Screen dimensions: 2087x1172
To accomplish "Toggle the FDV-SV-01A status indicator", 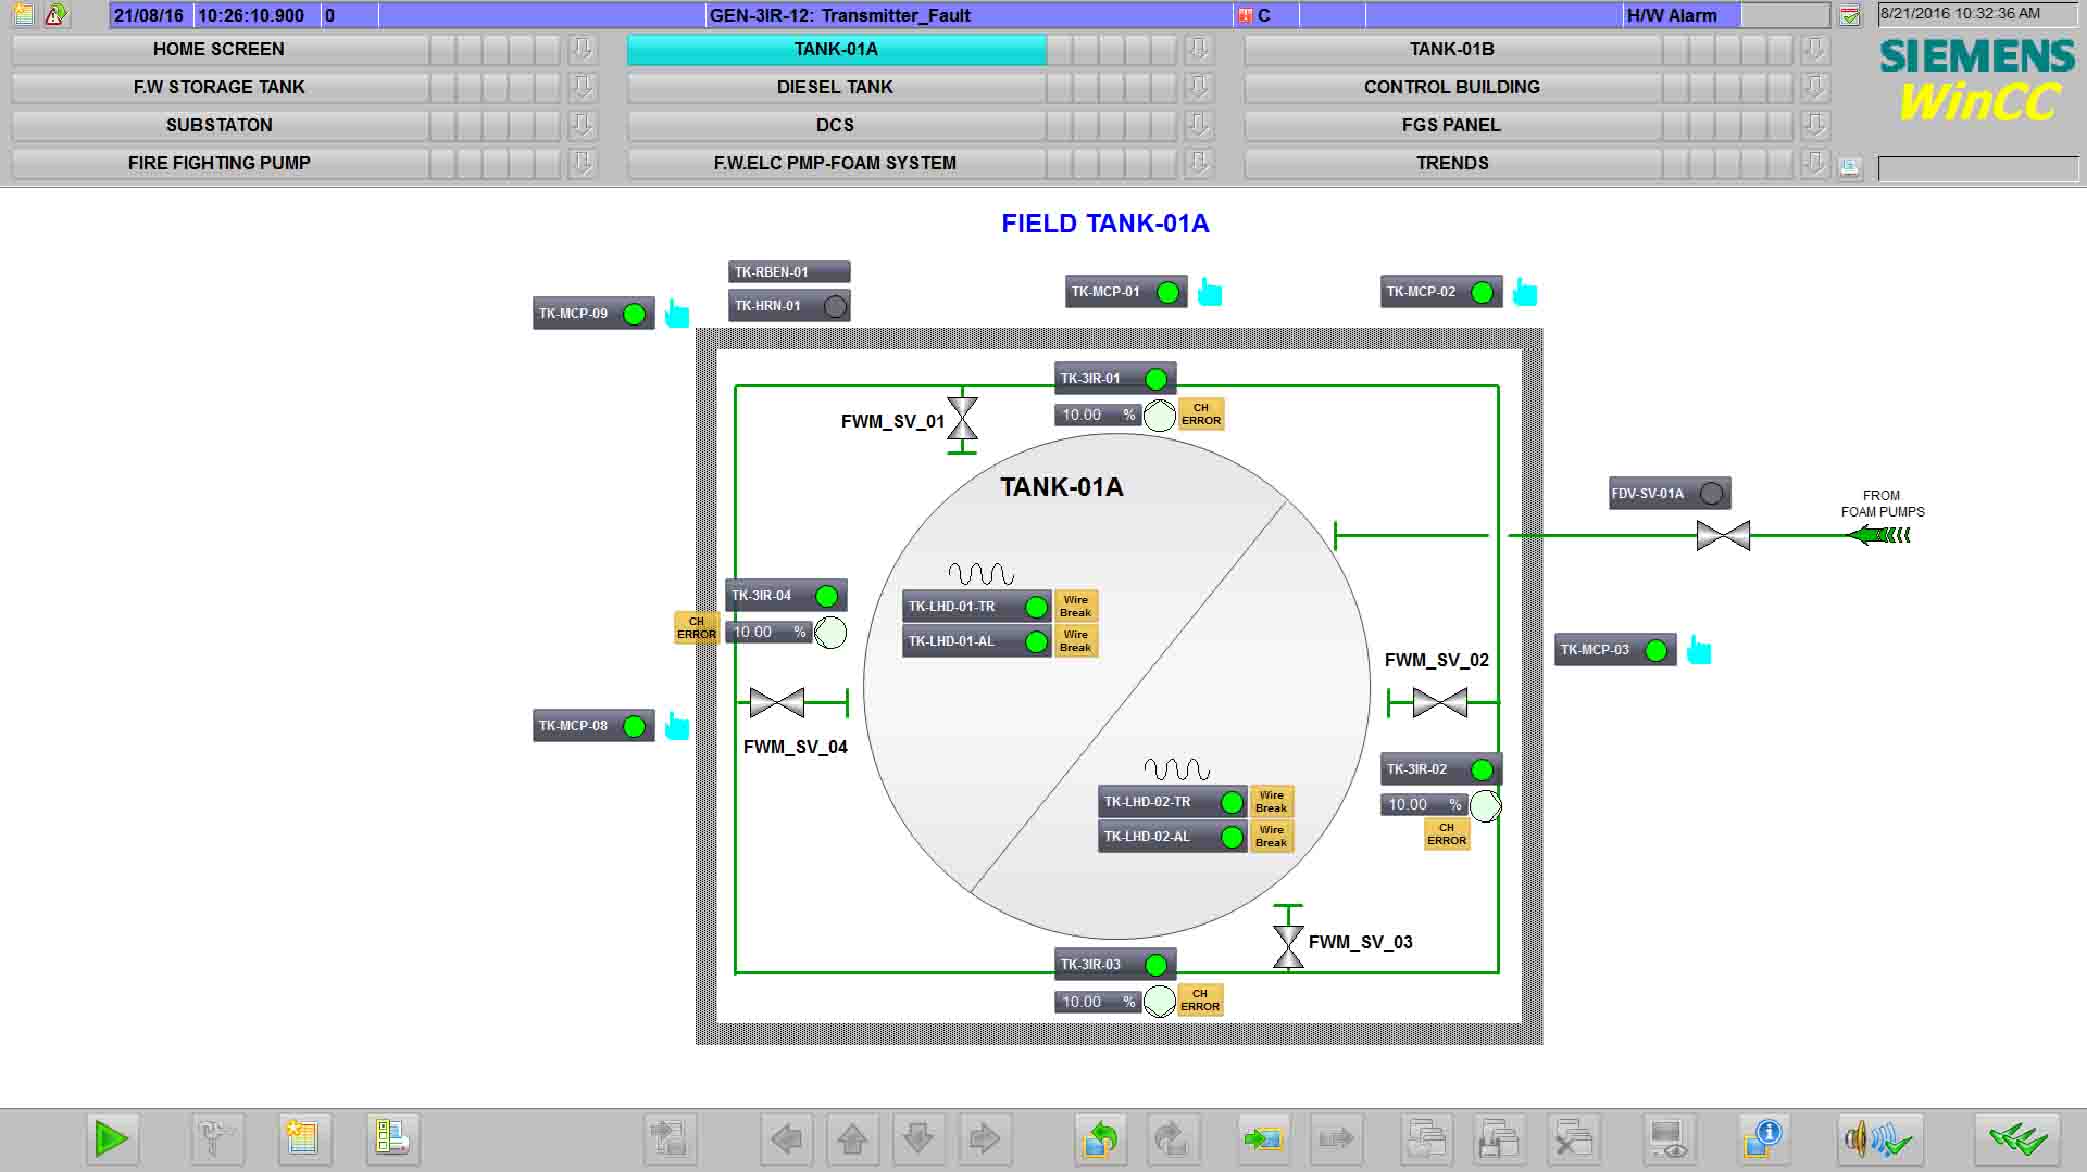I will pos(1712,493).
